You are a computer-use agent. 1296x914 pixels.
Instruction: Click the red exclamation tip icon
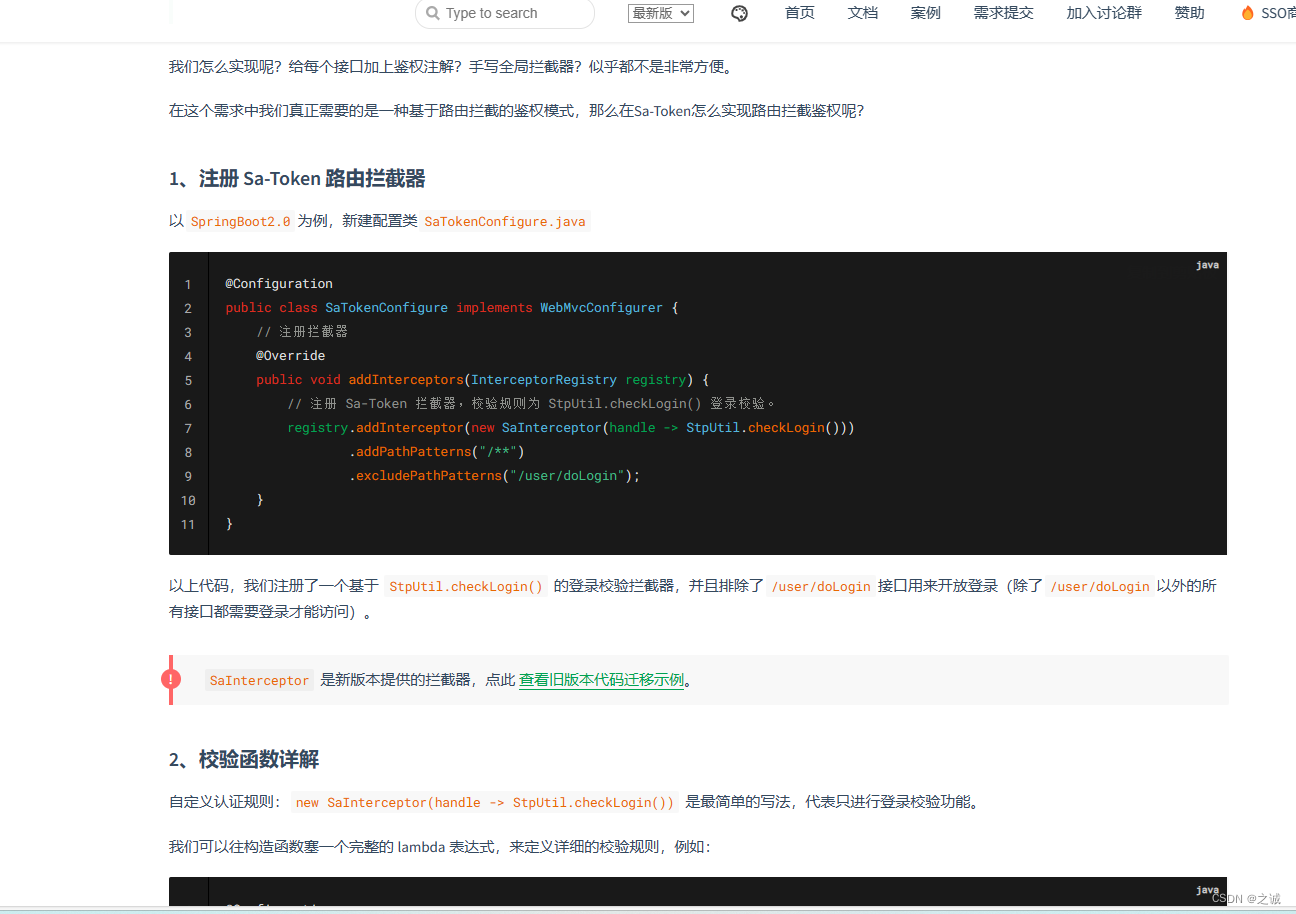171,679
